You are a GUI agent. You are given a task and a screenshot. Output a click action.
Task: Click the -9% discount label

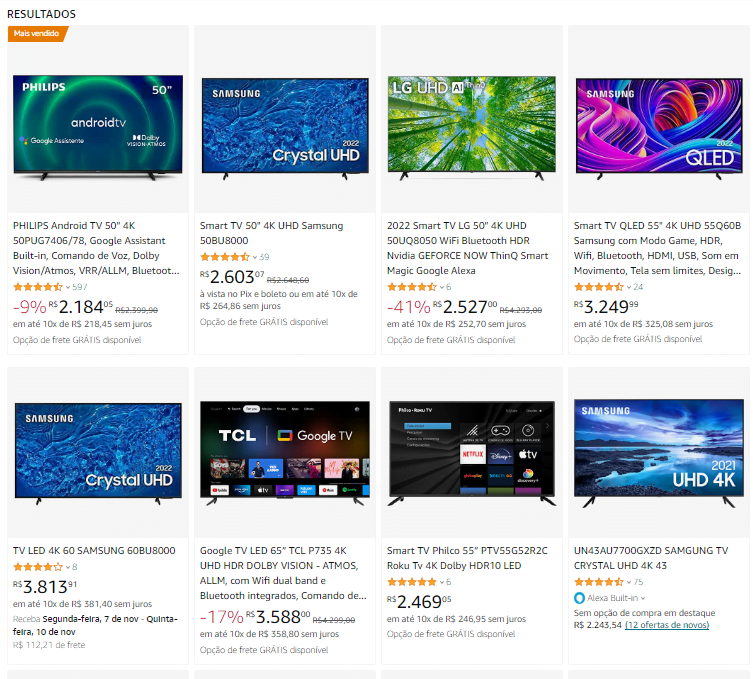tap(30, 307)
